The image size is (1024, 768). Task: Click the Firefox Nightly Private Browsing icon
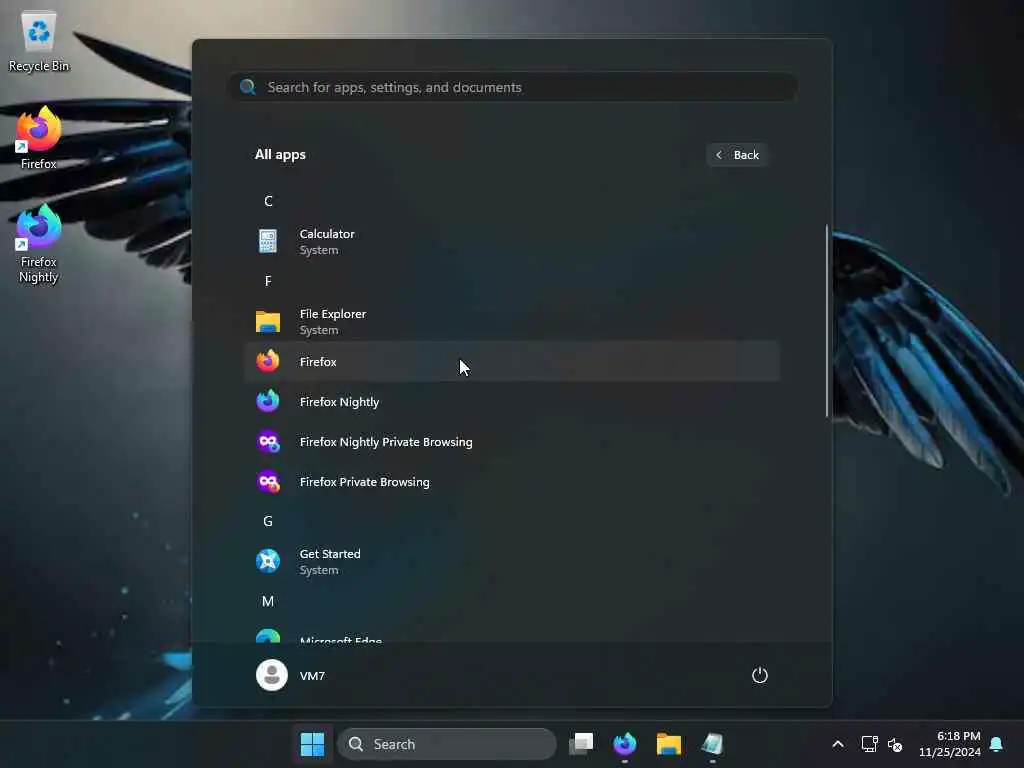pos(268,441)
